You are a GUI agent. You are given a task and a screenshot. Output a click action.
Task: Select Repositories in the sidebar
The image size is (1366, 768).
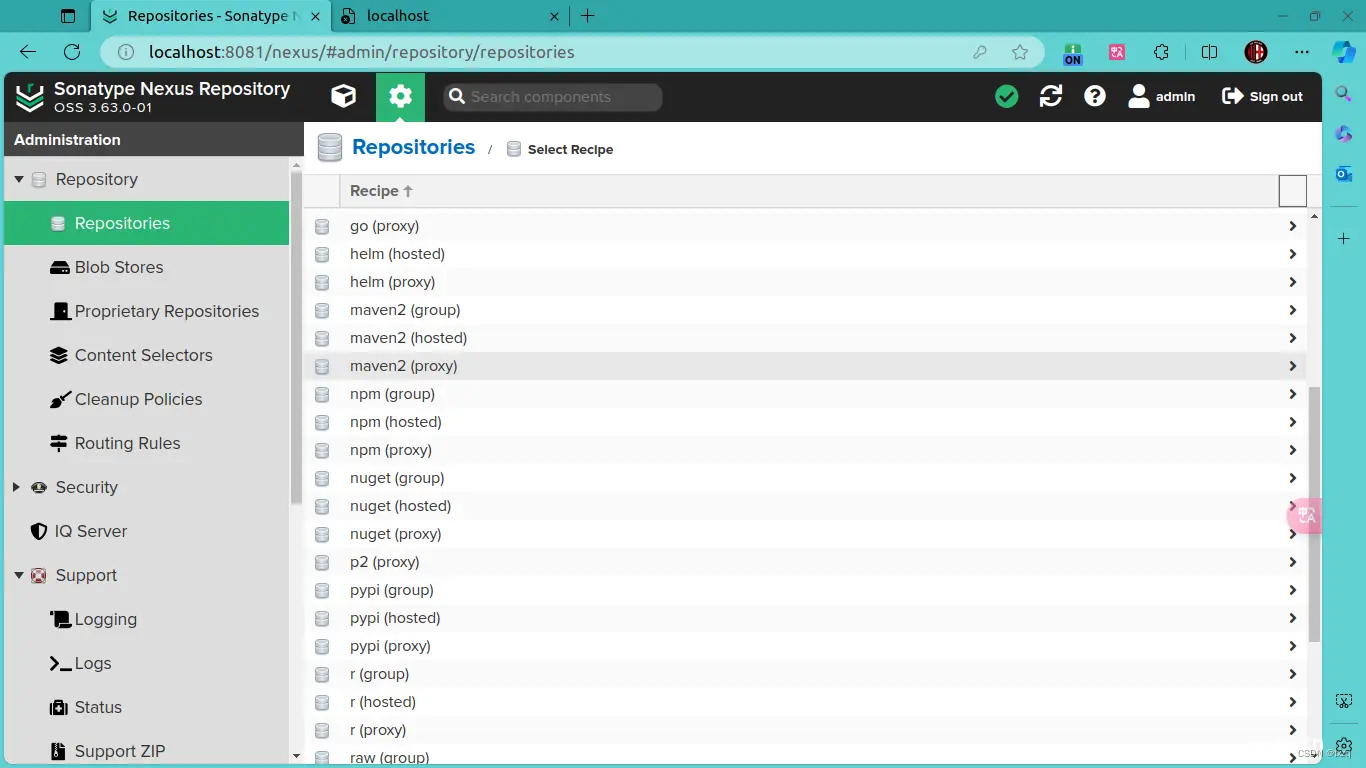(x=146, y=223)
